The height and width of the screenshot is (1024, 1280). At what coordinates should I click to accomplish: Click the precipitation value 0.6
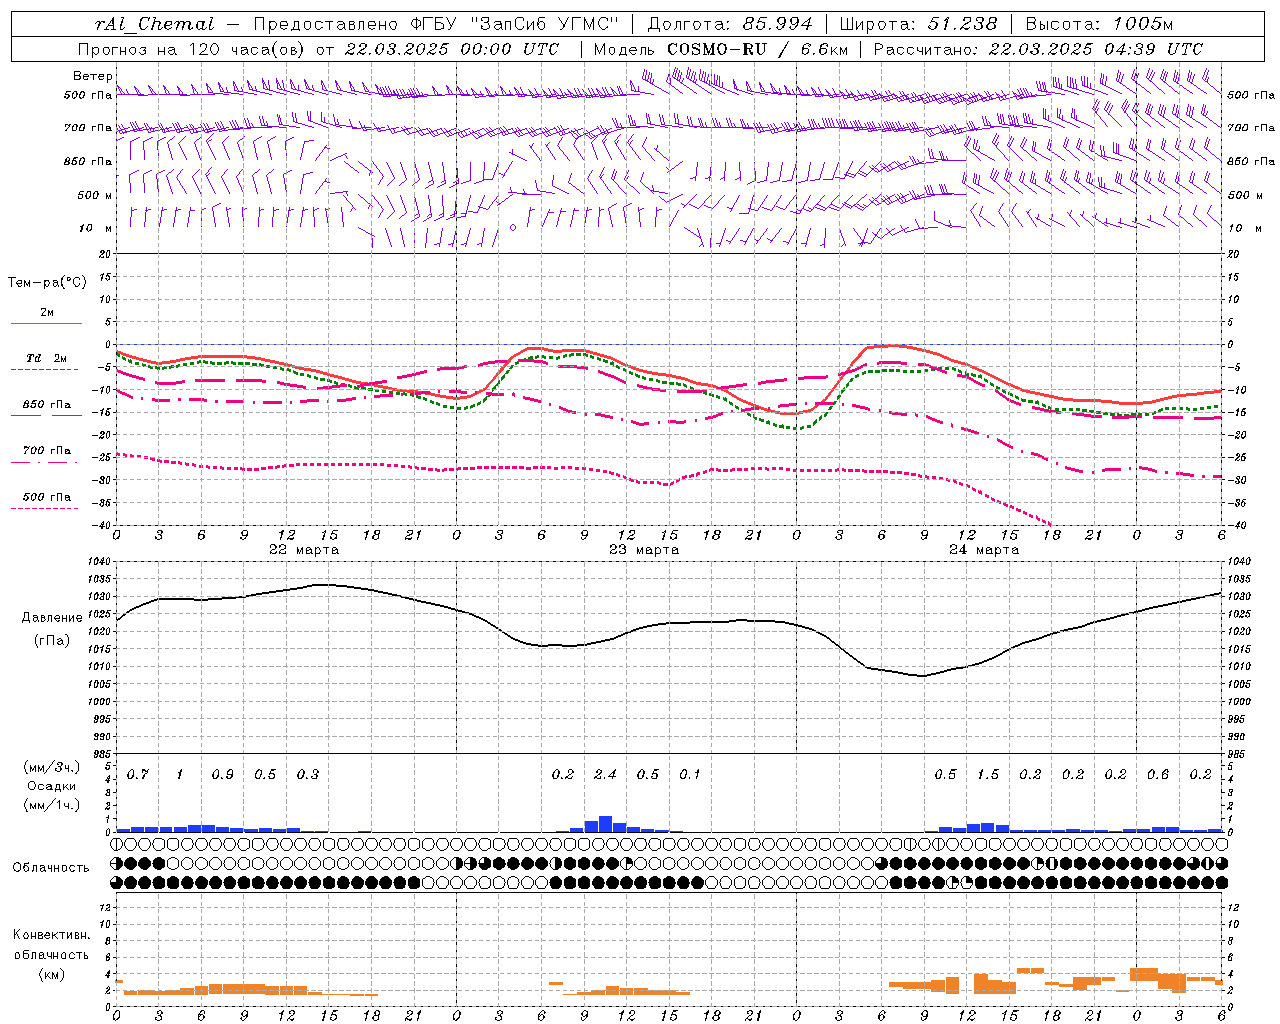(x=1157, y=775)
